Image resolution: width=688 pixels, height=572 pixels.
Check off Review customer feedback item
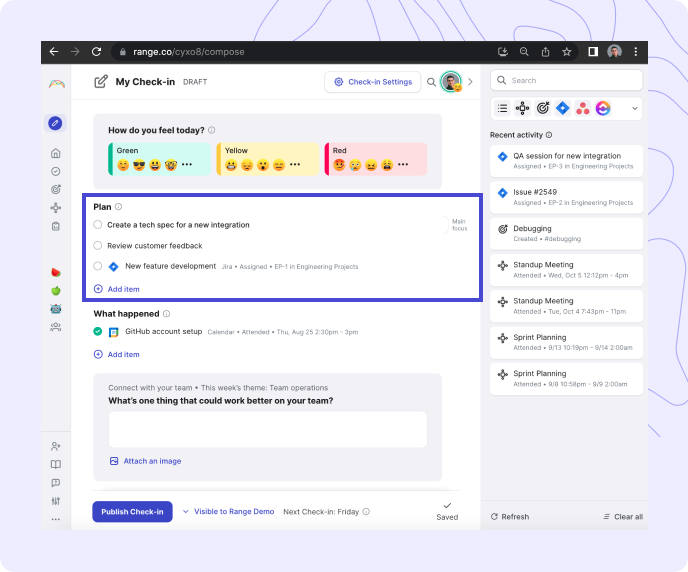98,245
